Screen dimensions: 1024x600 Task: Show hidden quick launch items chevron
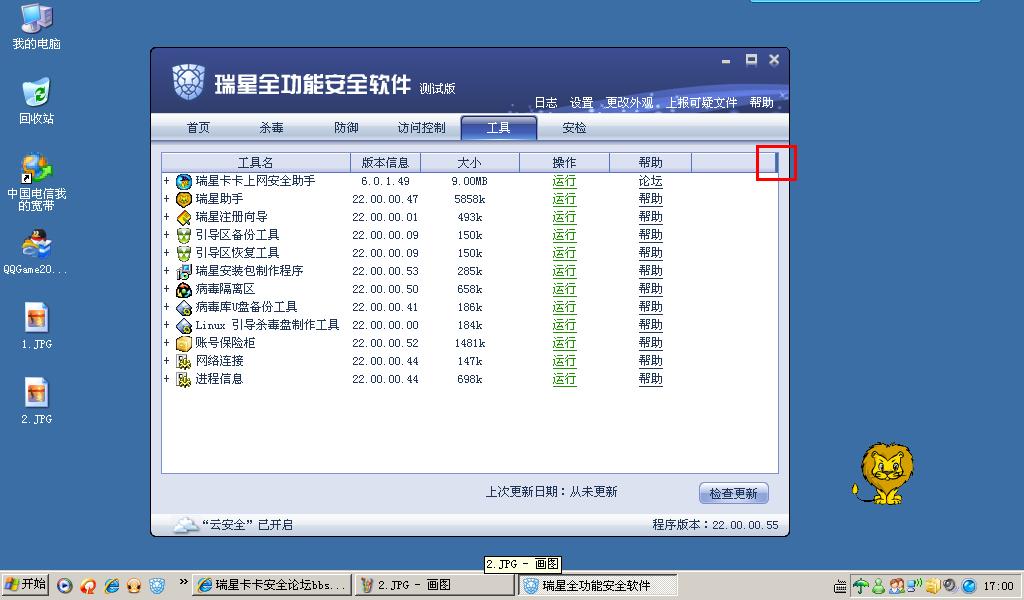coord(183,582)
